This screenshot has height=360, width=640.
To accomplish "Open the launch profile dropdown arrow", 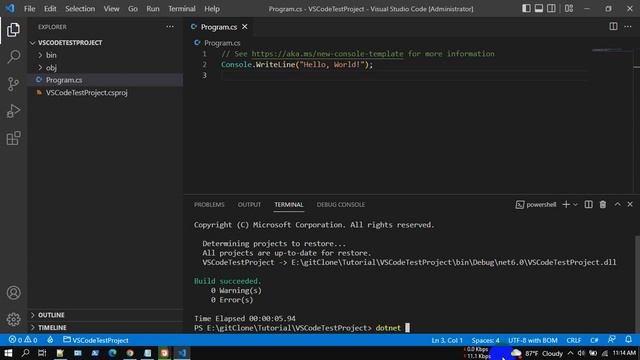I will click(x=576, y=204).
